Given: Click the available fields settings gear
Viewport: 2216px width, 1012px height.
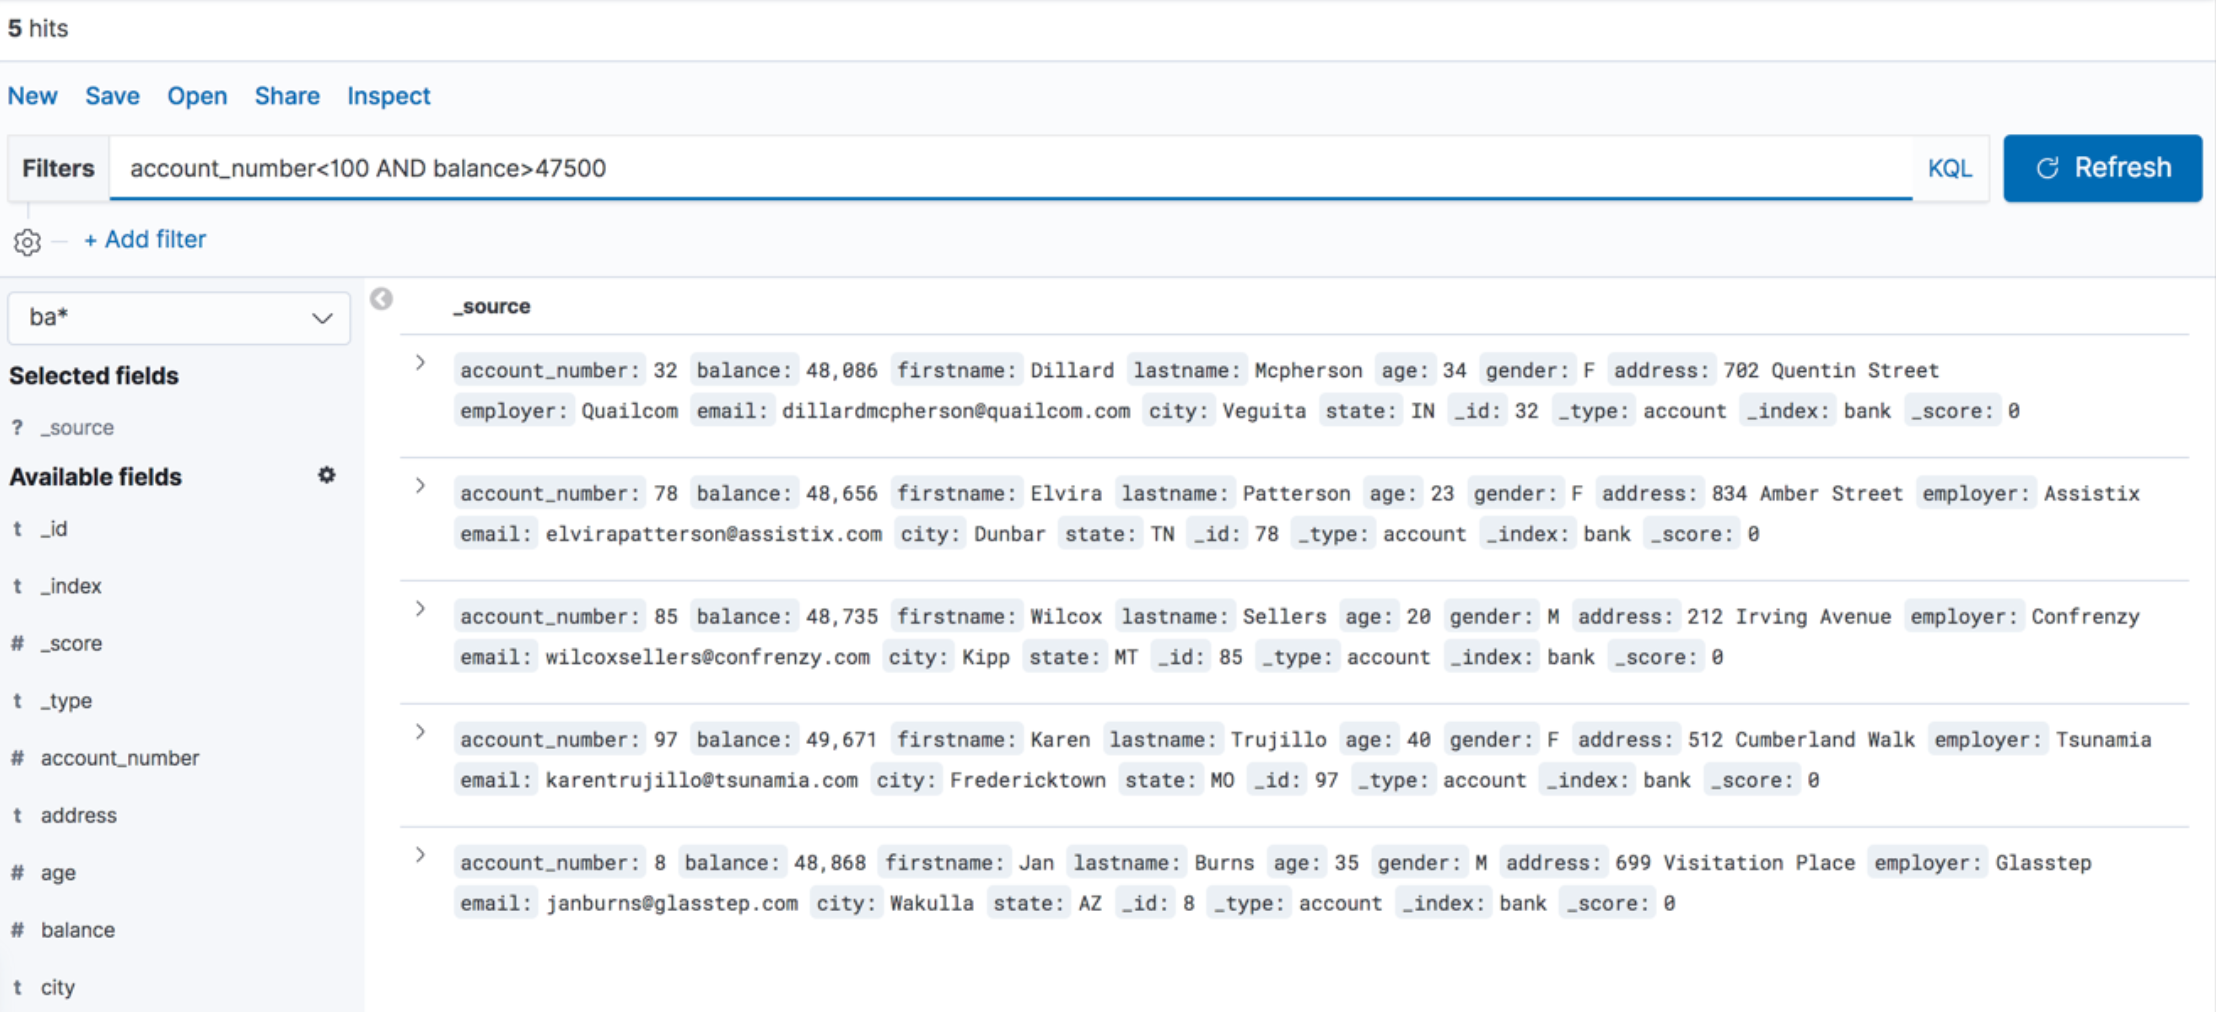Looking at the screenshot, I should (x=326, y=476).
